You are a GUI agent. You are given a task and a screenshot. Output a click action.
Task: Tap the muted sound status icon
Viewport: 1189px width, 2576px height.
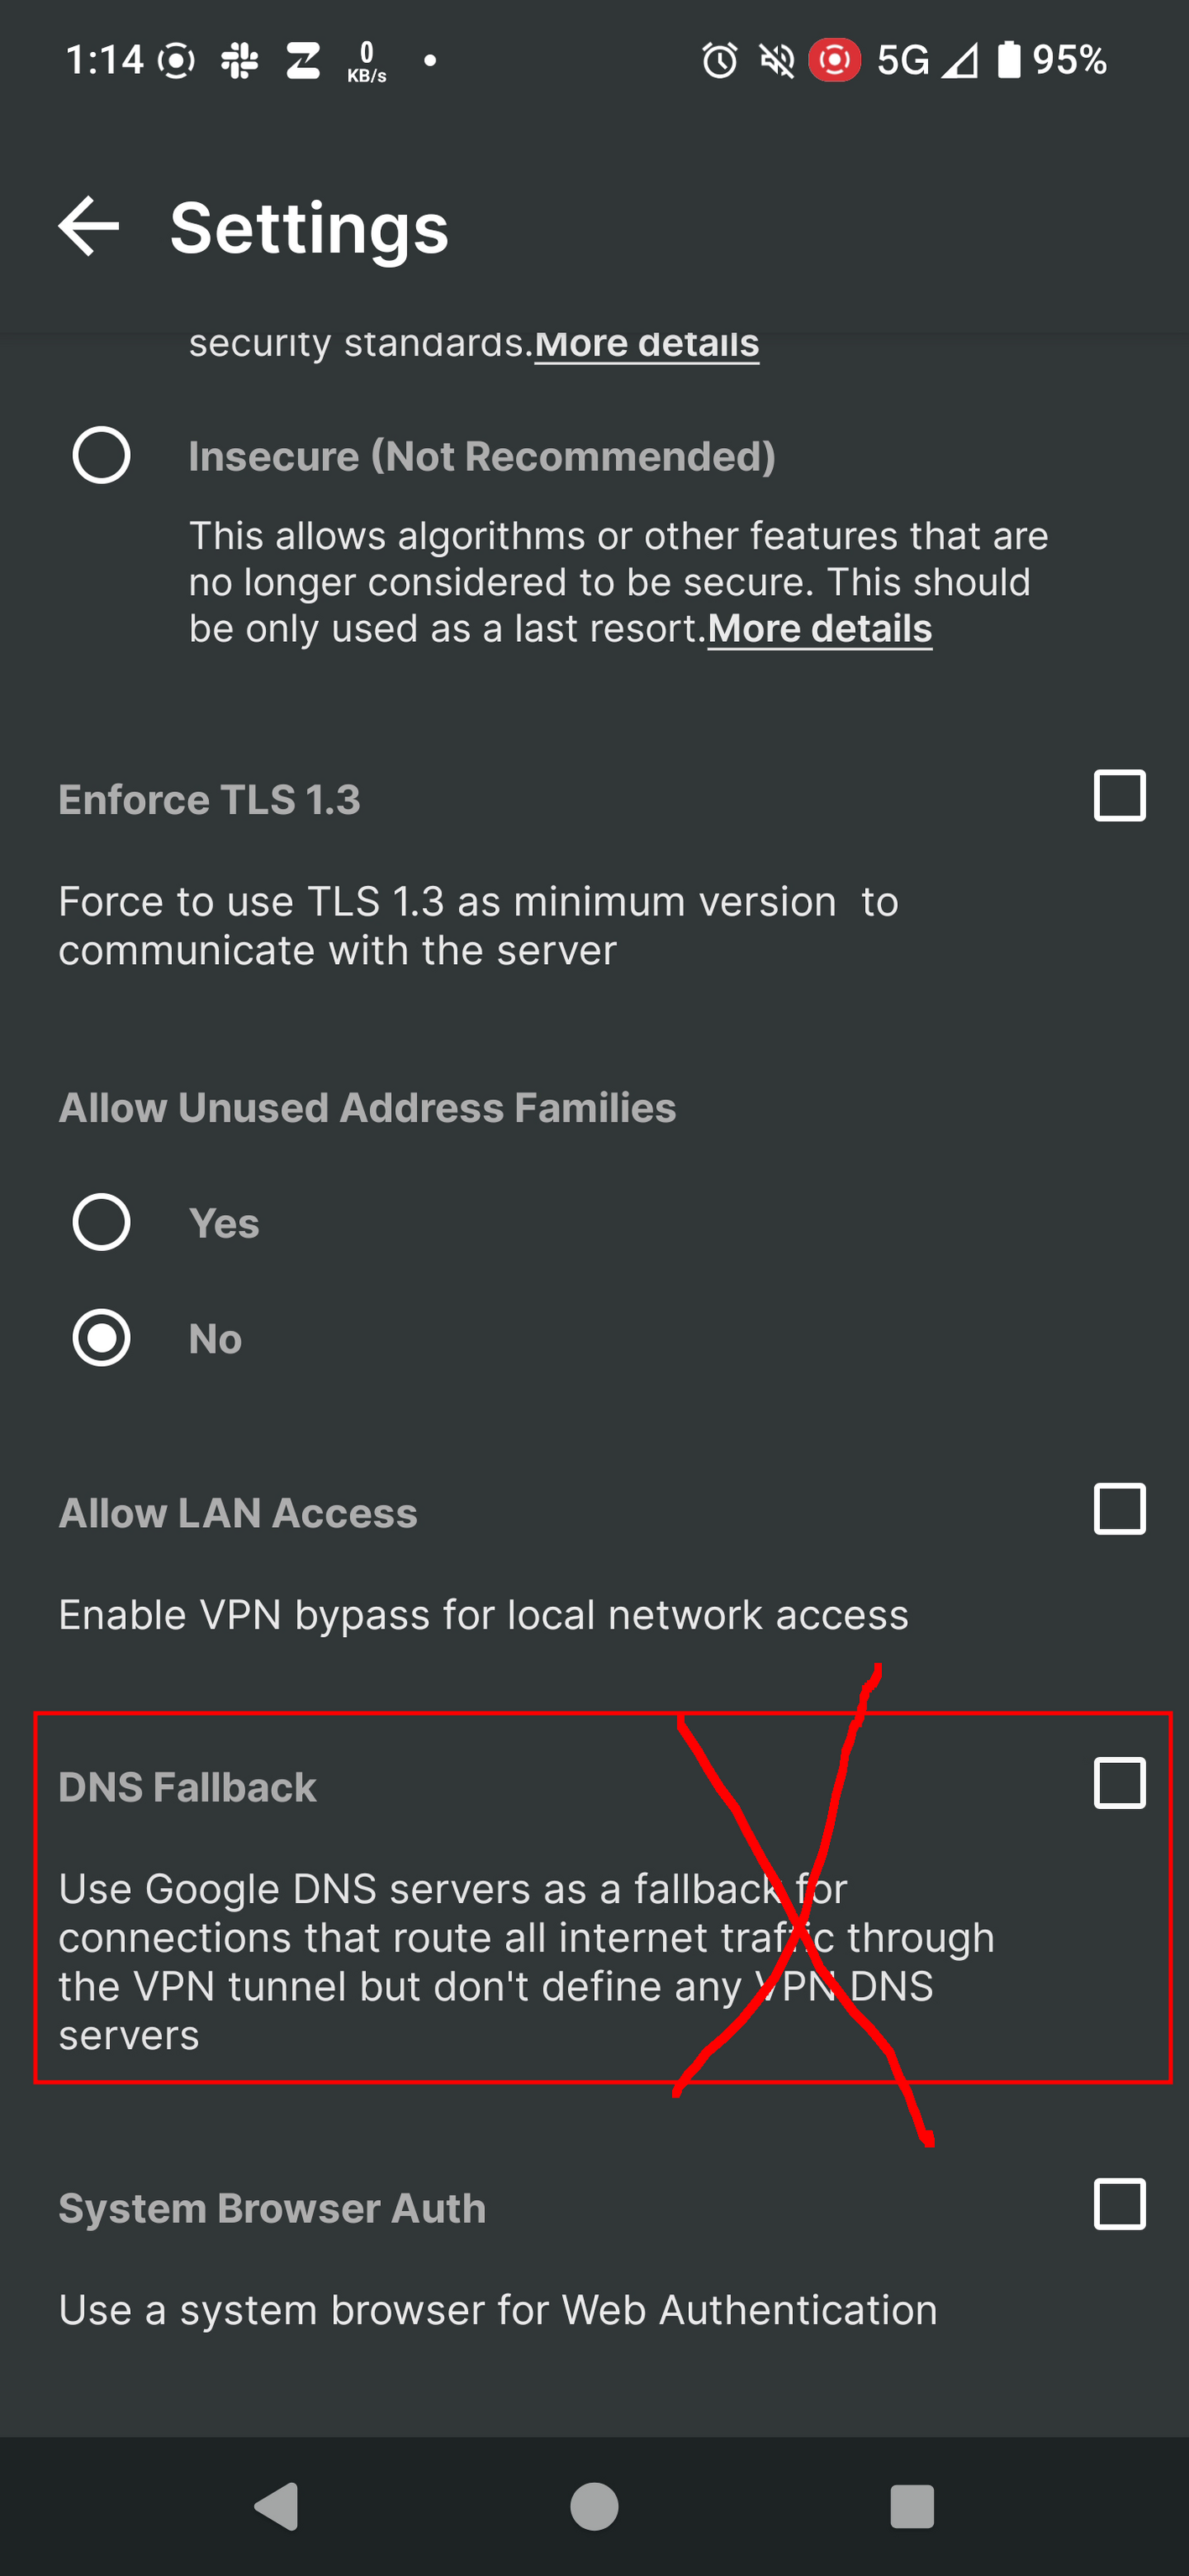pos(776,61)
